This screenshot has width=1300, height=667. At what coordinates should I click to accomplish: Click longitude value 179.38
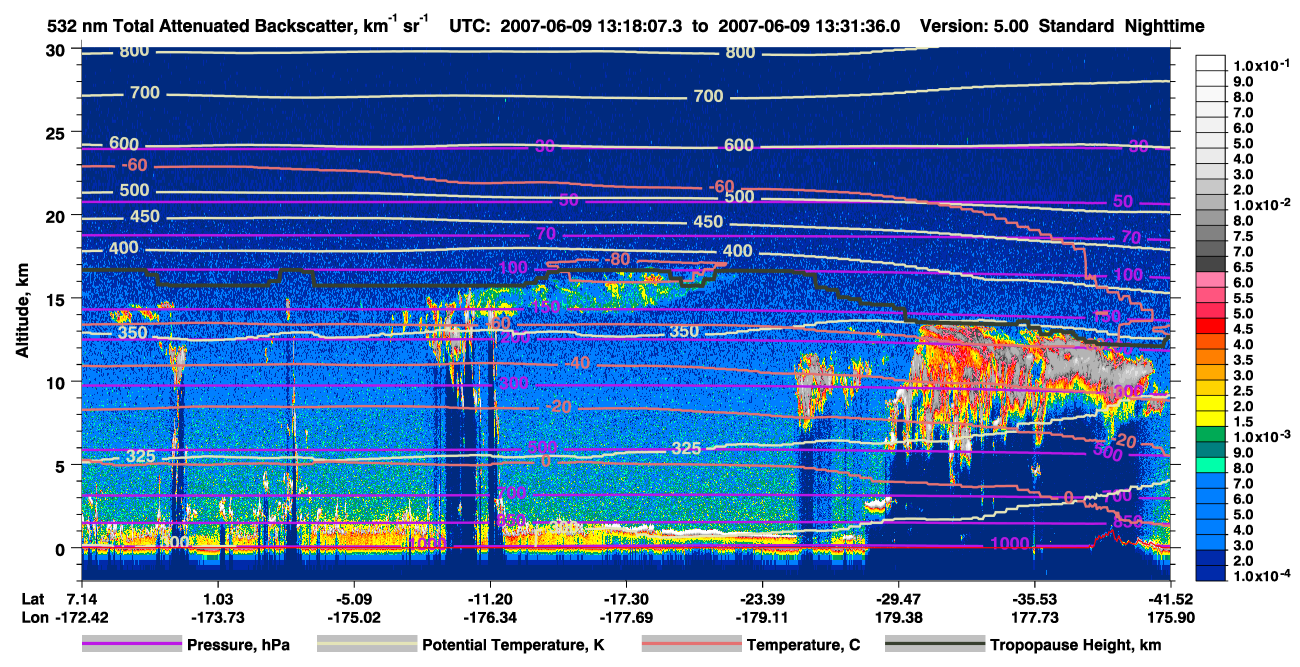(x=898, y=616)
